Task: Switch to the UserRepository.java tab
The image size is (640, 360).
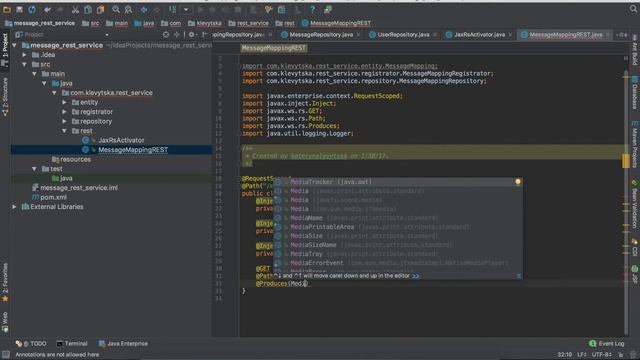Action: [x=403, y=35]
